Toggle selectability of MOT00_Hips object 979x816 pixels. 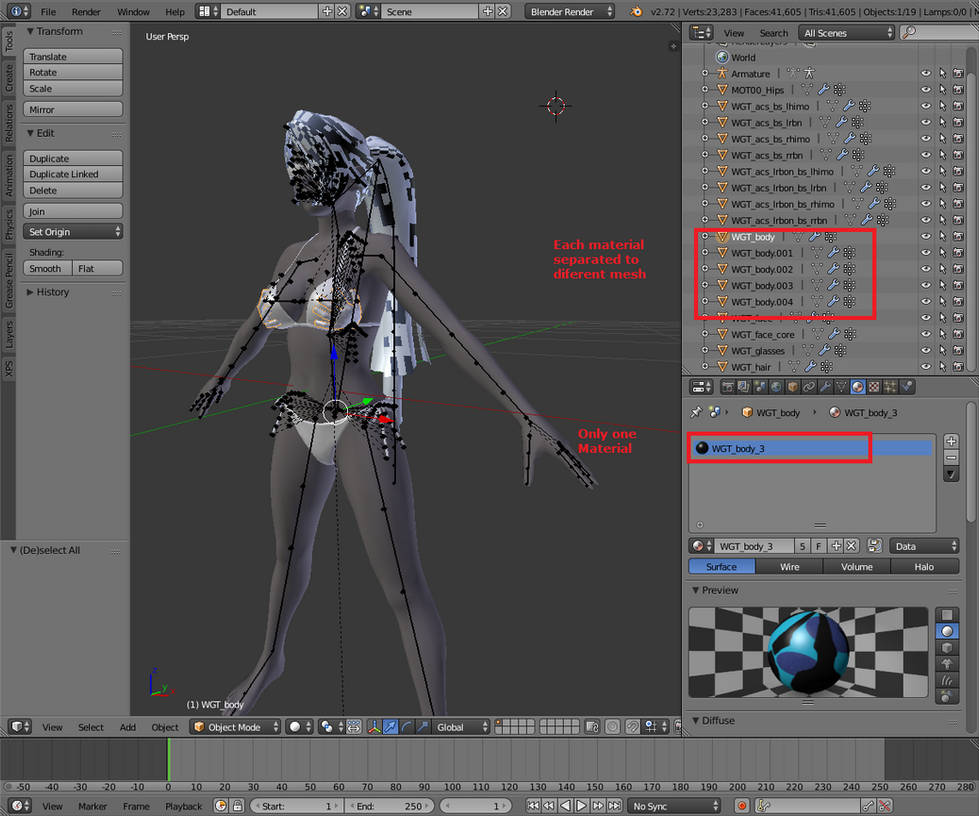[942, 89]
